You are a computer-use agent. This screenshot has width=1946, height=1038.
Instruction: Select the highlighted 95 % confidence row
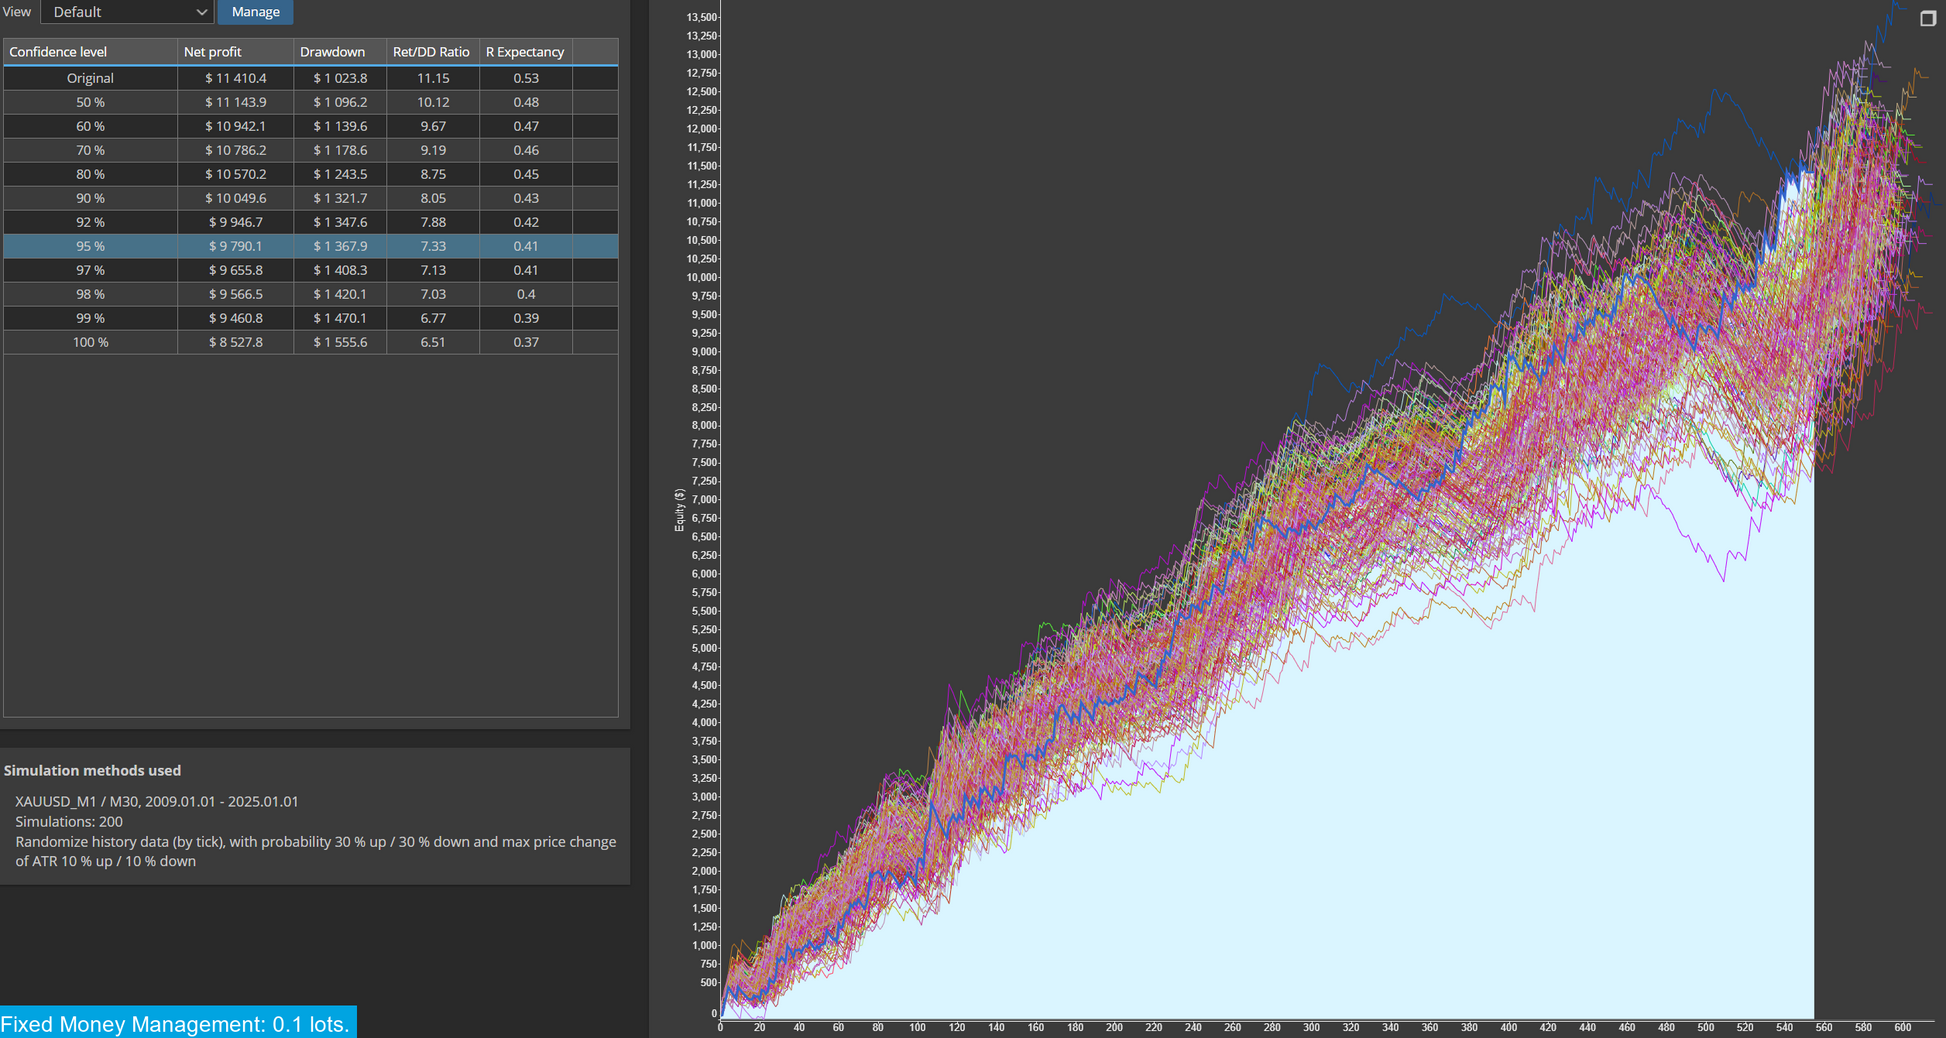pyautogui.click(x=311, y=246)
